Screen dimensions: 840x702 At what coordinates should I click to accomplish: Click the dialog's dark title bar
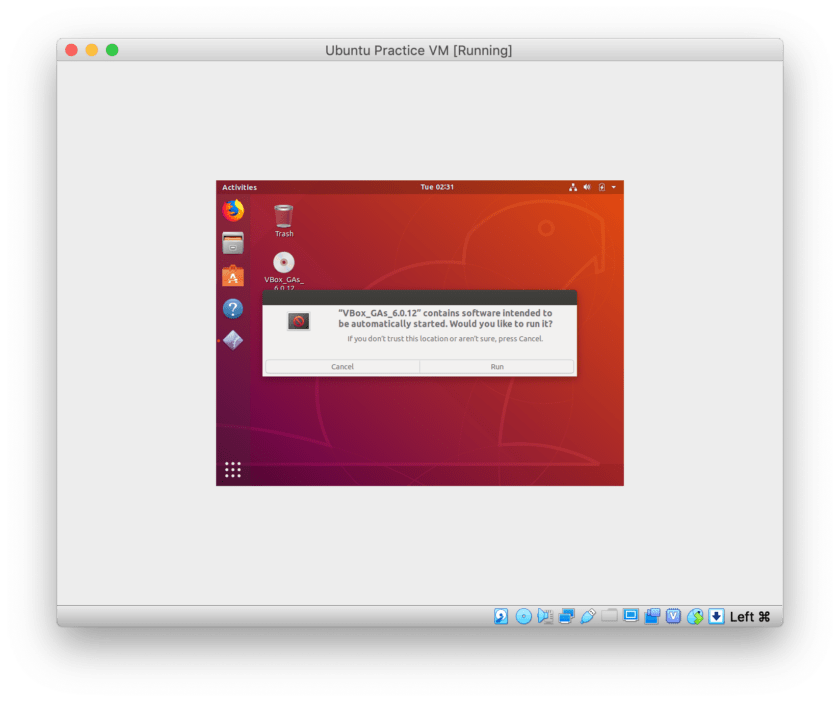(x=419, y=297)
